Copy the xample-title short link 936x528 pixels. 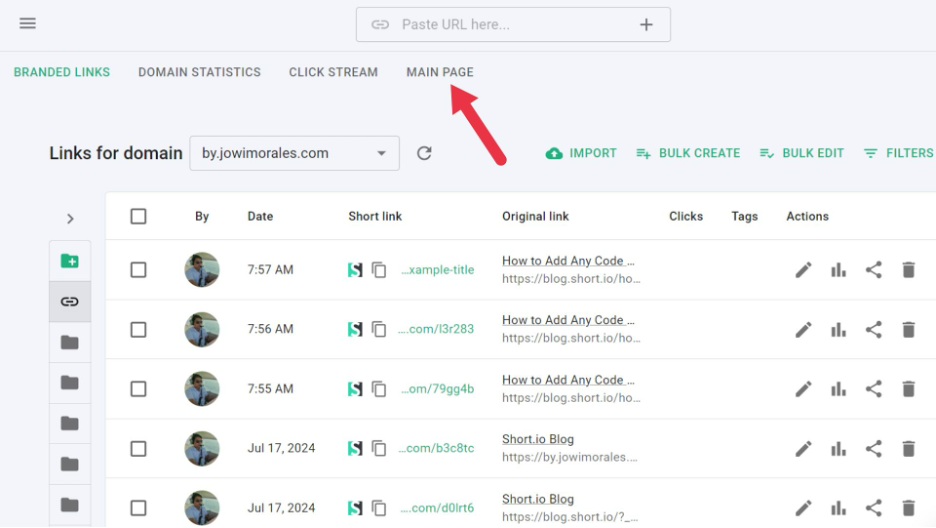click(379, 270)
